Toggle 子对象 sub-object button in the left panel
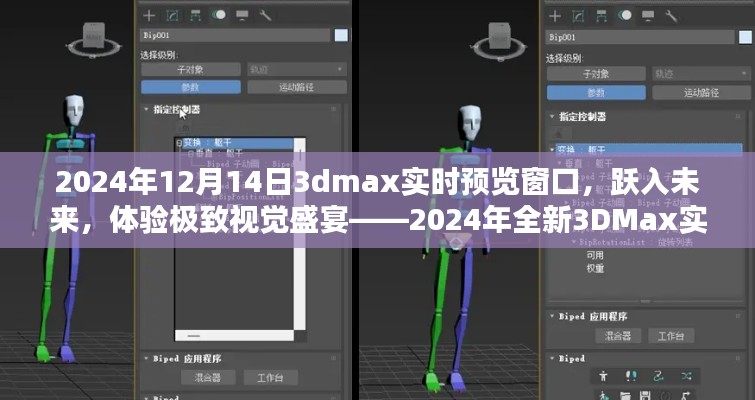Image resolution: width=755 pixels, height=400 pixels. pyautogui.click(x=191, y=69)
